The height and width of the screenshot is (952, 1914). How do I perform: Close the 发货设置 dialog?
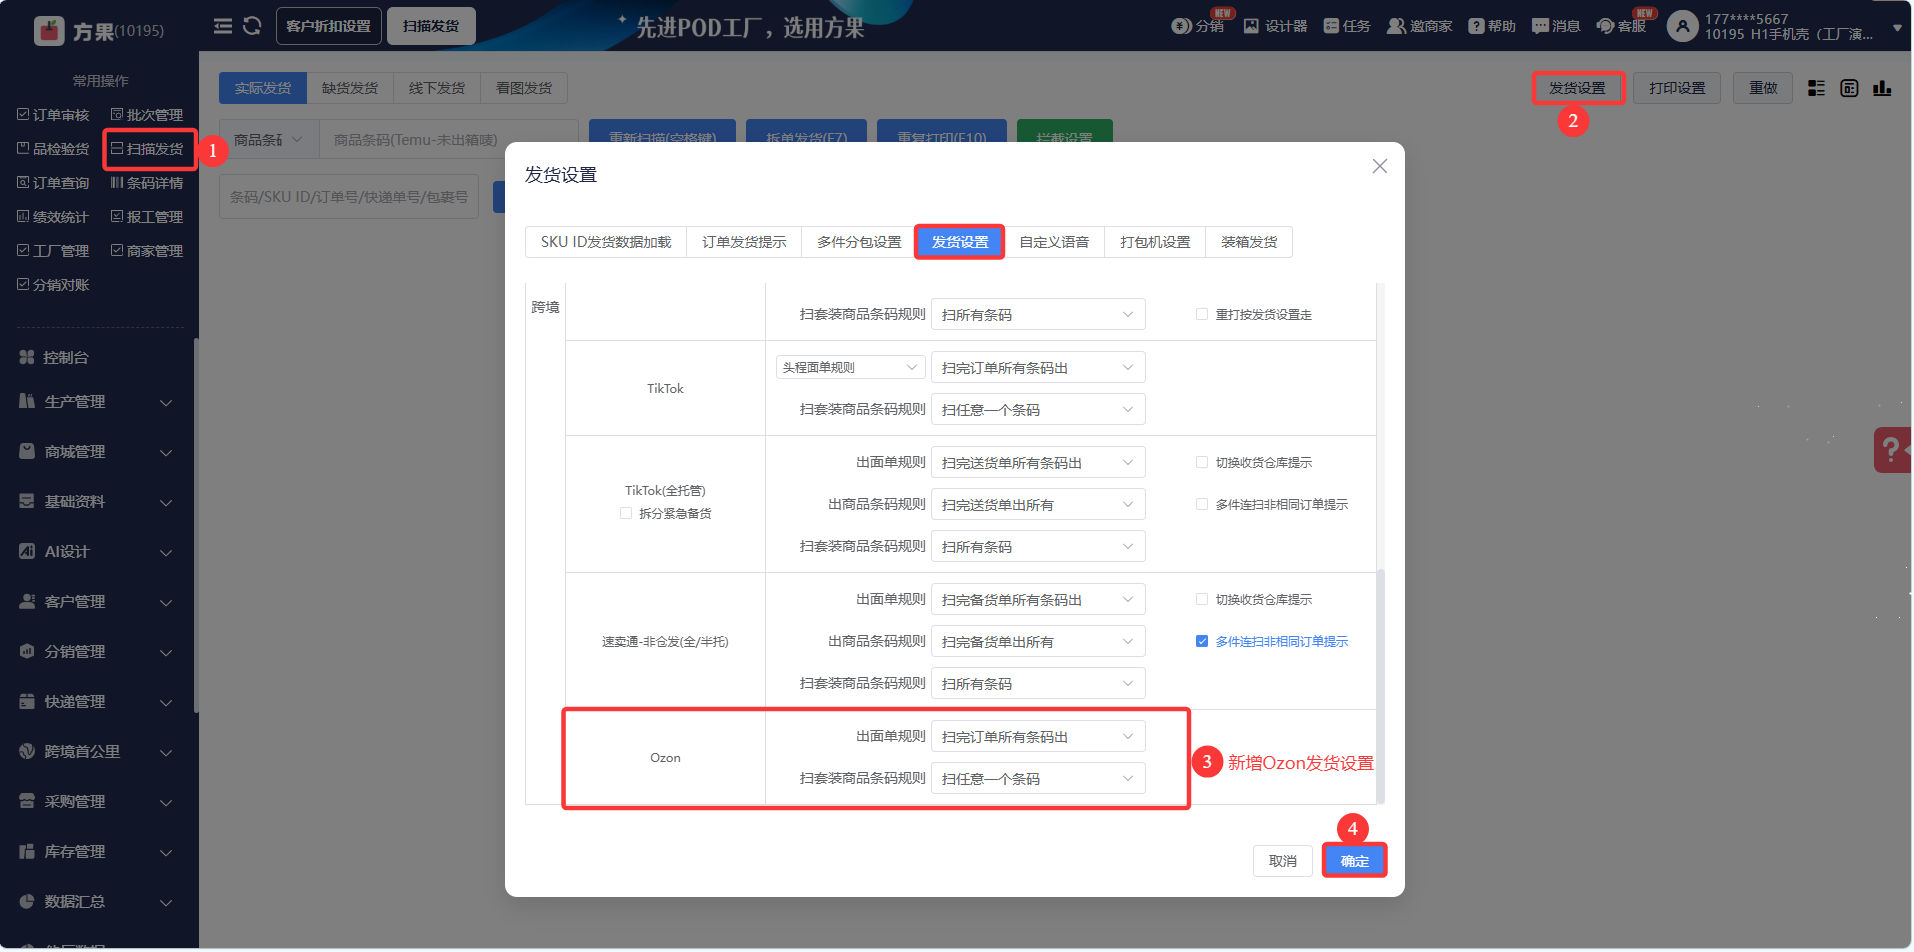[1380, 166]
